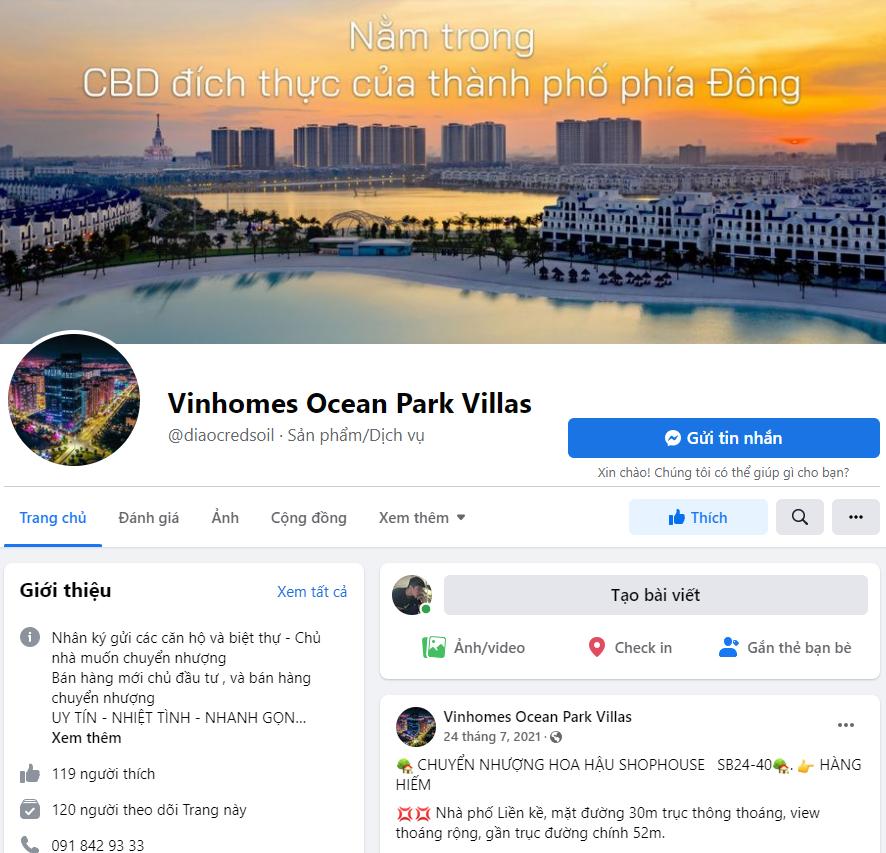Select the Cộng đồng tab
This screenshot has width=886, height=853.
pyautogui.click(x=309, y=517)
